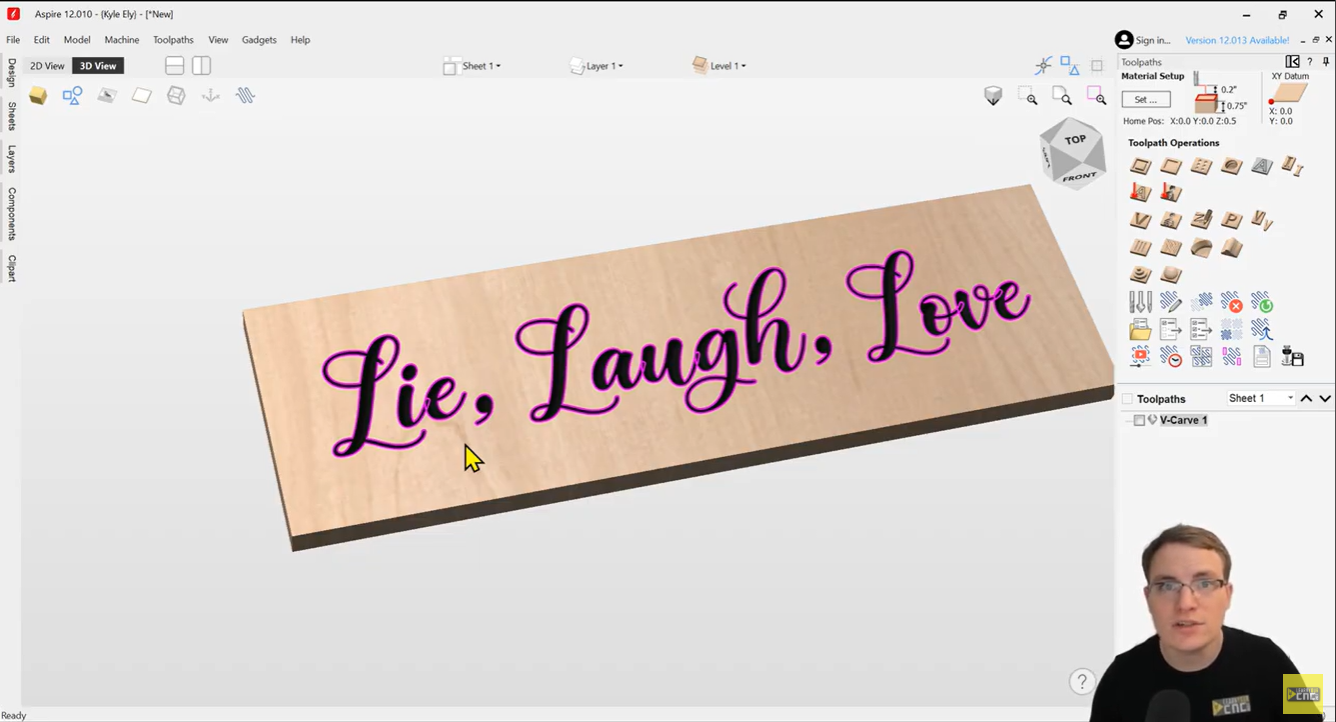This screenshot has width=1336, height=722.
Task: Open the 3D Finishing smooth-dome toolpath icon
Action: pos(1171,274)
